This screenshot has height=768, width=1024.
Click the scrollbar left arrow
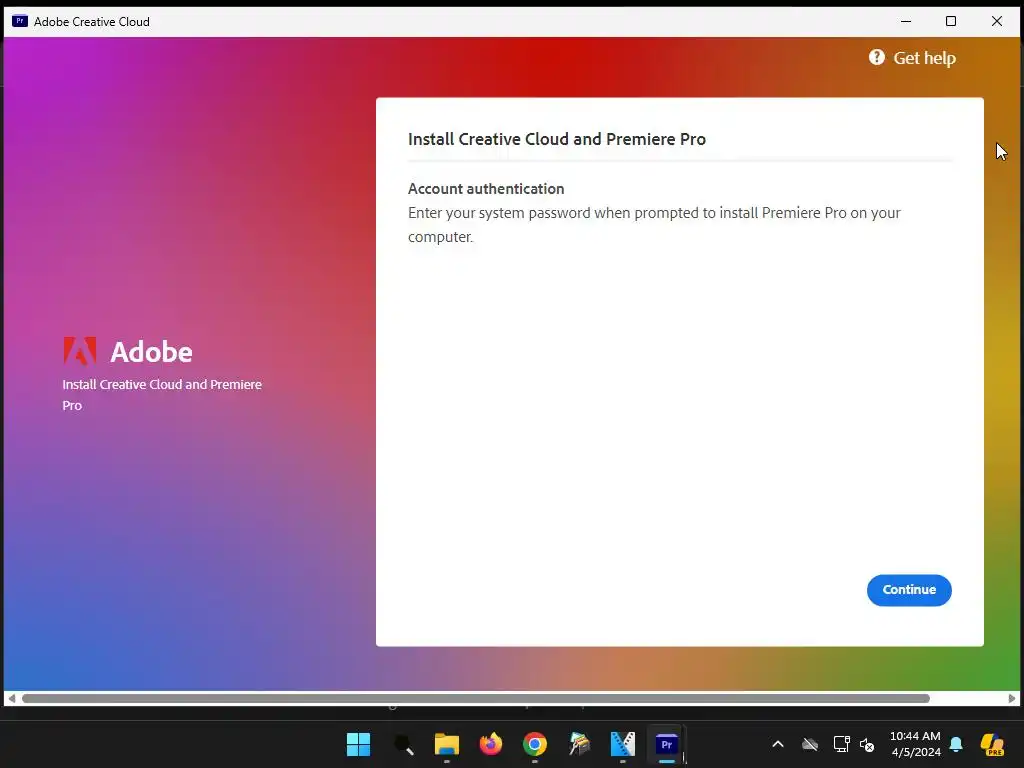click(x=11, y=698)
